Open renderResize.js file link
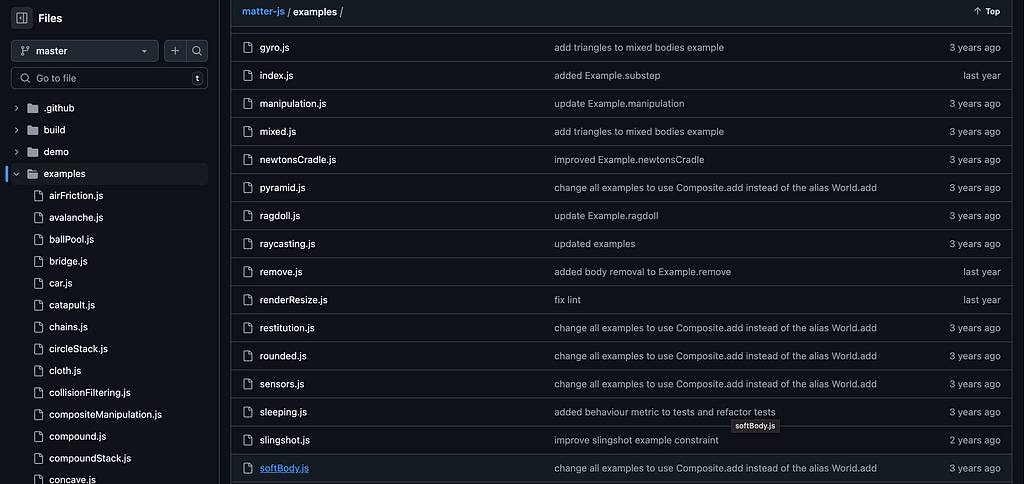1024x484 pixels. click(x=293, y=300)
